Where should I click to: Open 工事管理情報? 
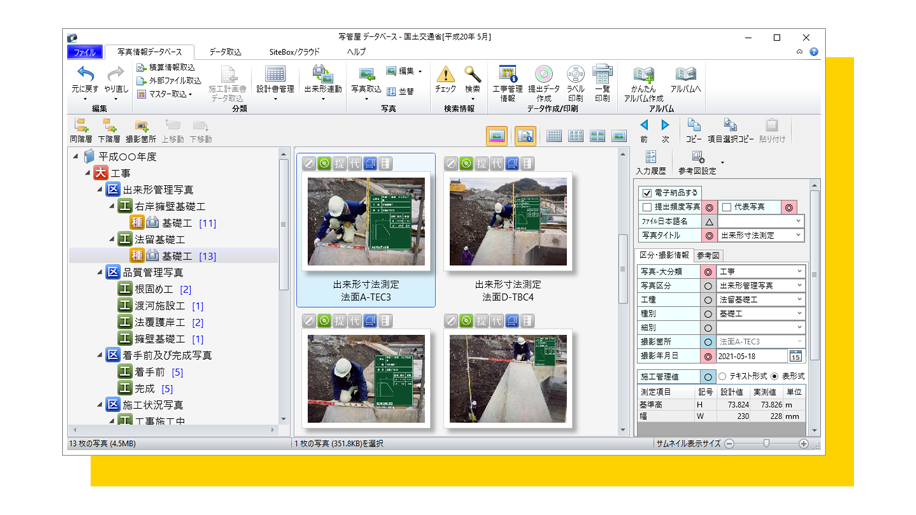point(507,83)
